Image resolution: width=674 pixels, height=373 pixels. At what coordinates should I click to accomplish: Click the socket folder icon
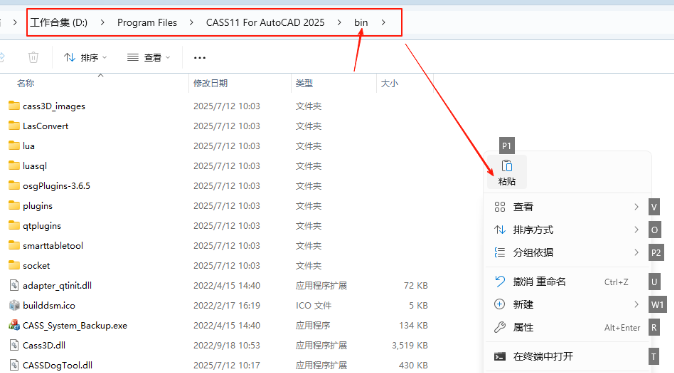(14, 265)
